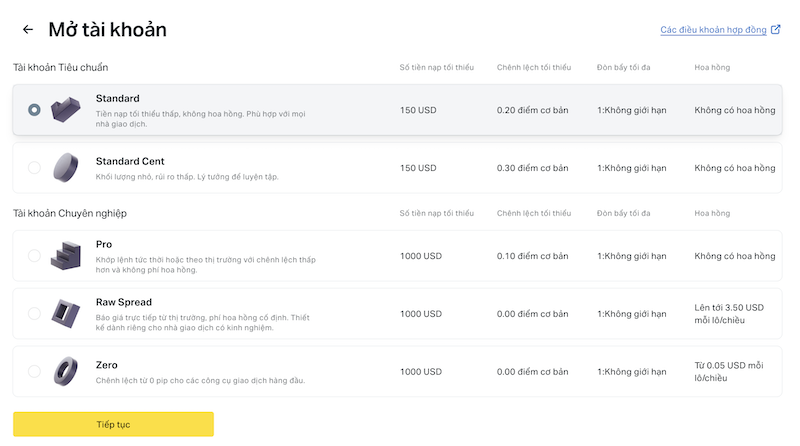Select the Raw Spread radio button

34,313
